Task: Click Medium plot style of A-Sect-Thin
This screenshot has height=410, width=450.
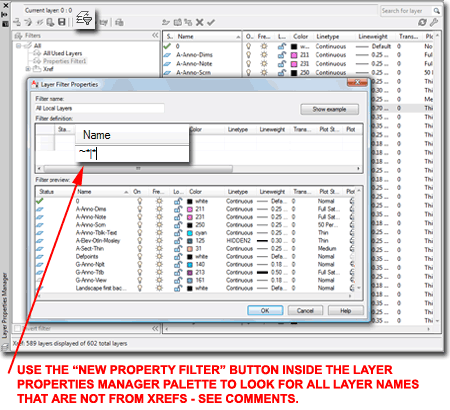Action: 327,249
